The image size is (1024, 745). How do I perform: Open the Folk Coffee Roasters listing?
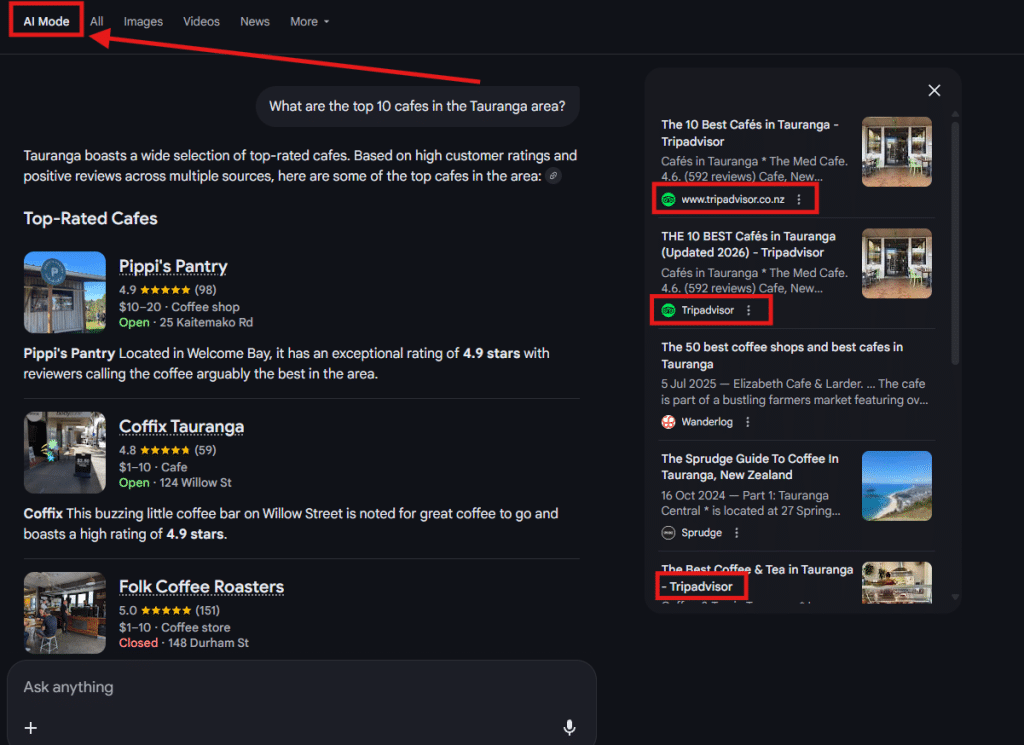(x=201, y=587)
